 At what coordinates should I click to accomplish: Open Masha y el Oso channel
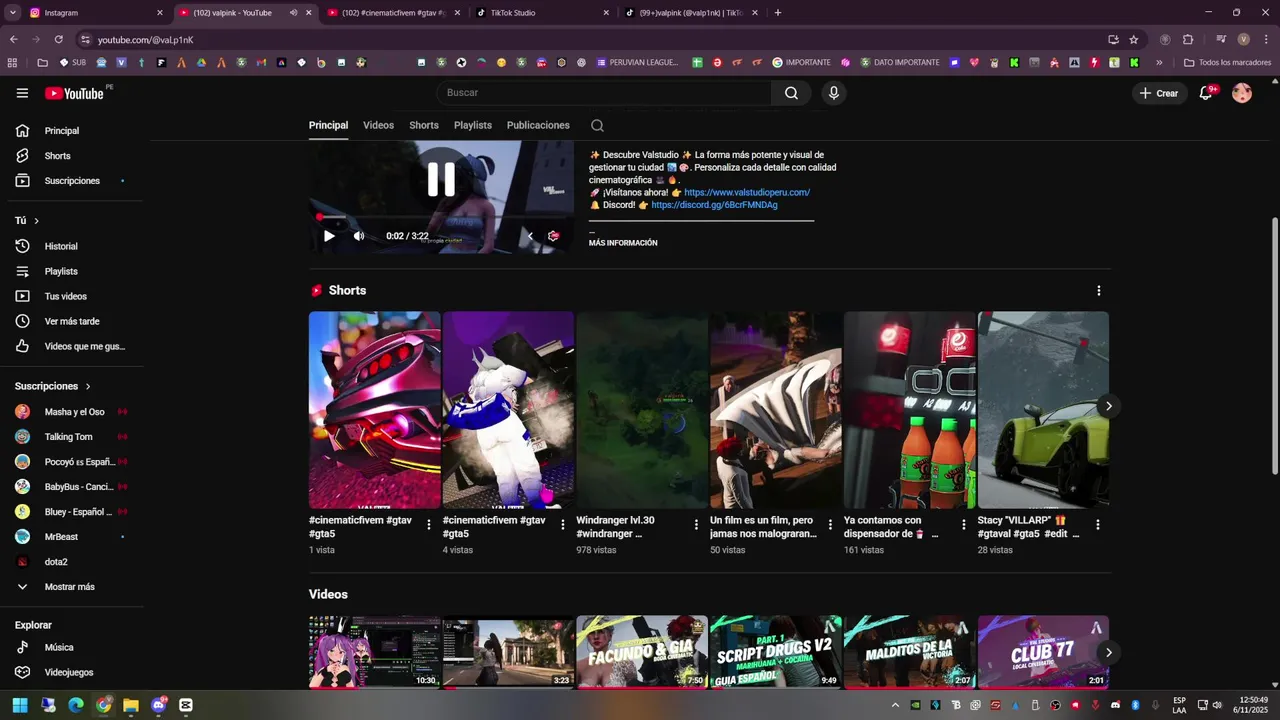pyautogui.click(x=72, y=412)
